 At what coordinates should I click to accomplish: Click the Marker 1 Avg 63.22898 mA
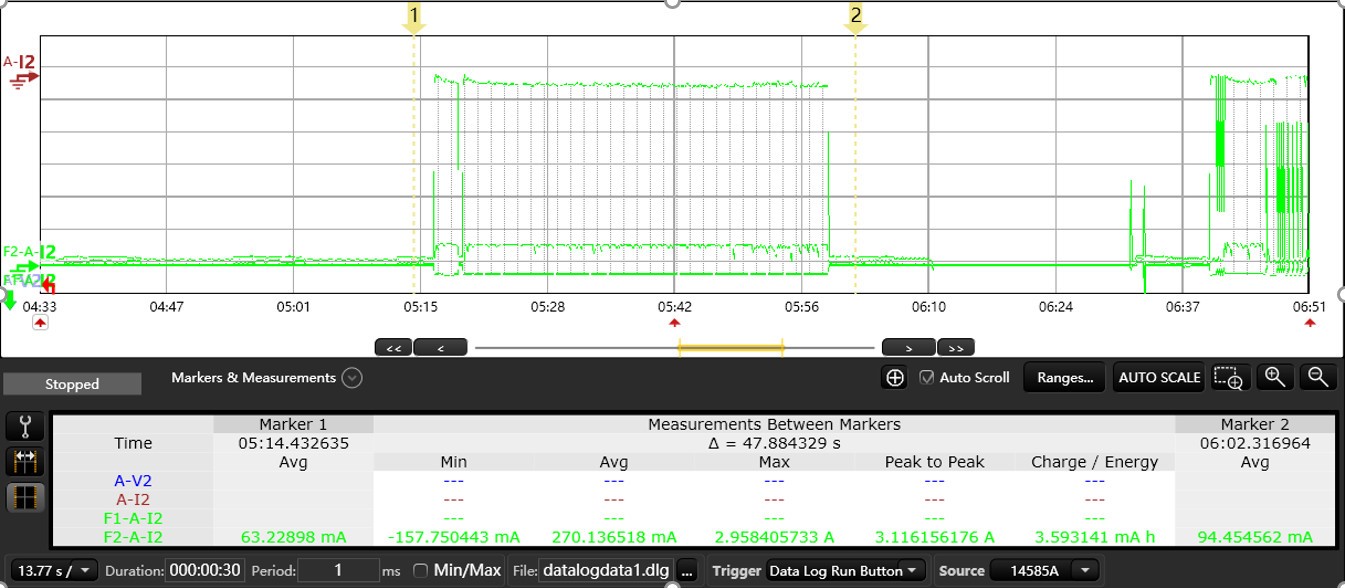click(x=293, y=538)
